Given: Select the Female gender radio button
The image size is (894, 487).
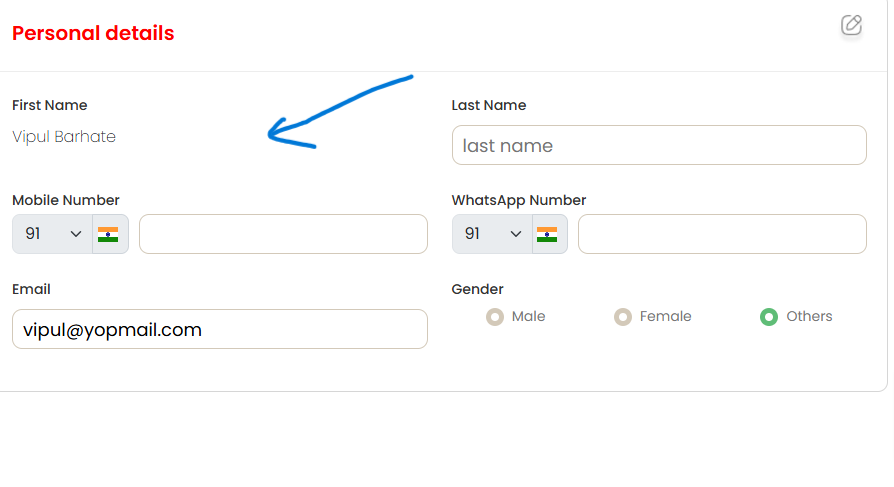Looking at the screenshot, I should click(x=623, y=316).
